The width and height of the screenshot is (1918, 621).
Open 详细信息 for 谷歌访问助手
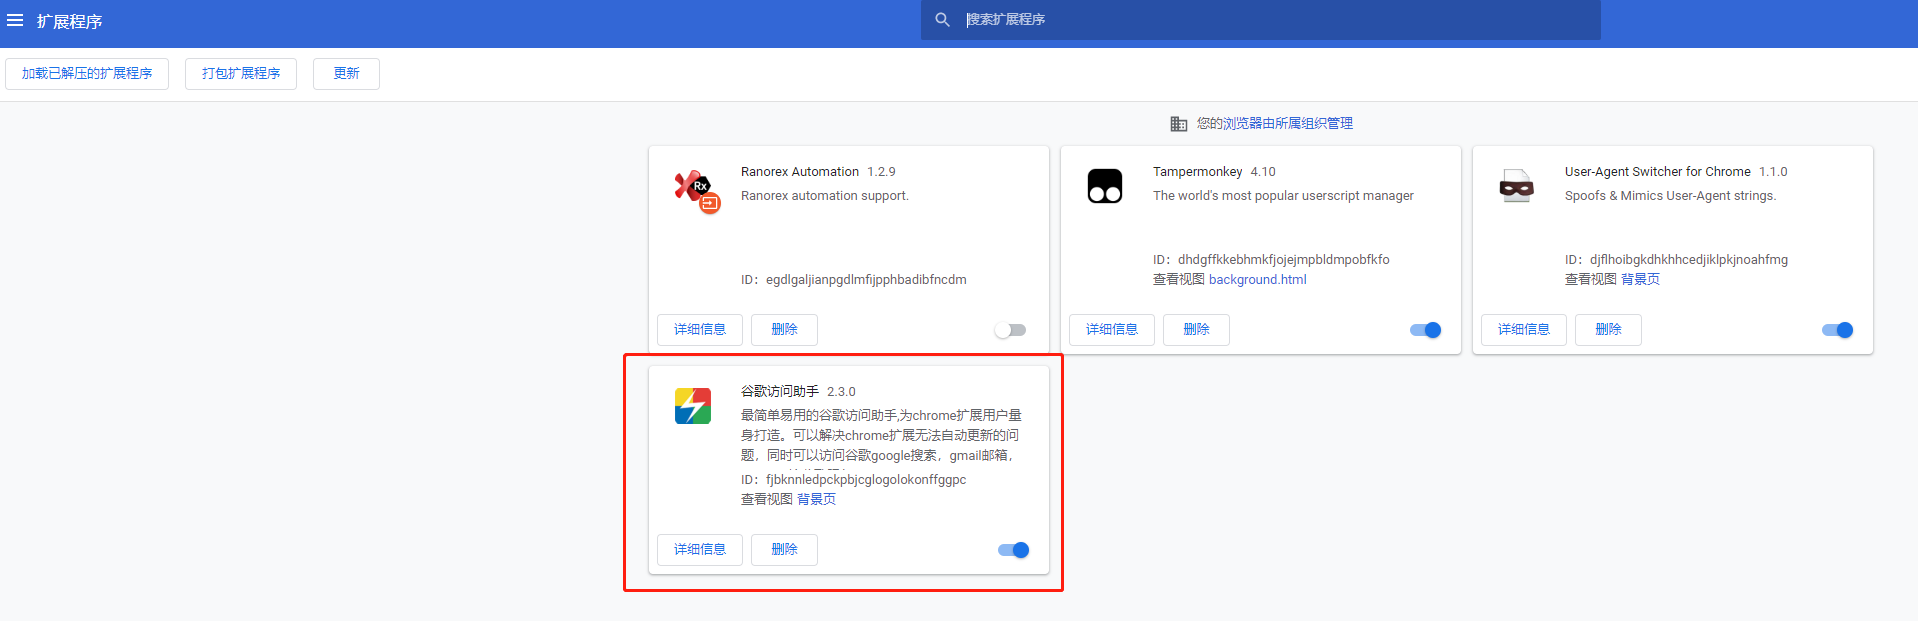tap(700, 550)
